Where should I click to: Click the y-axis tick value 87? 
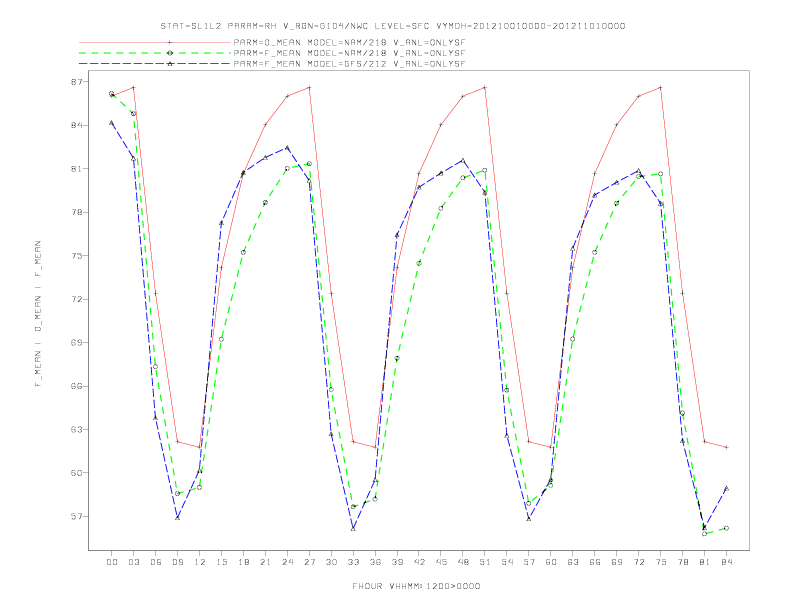77,82
